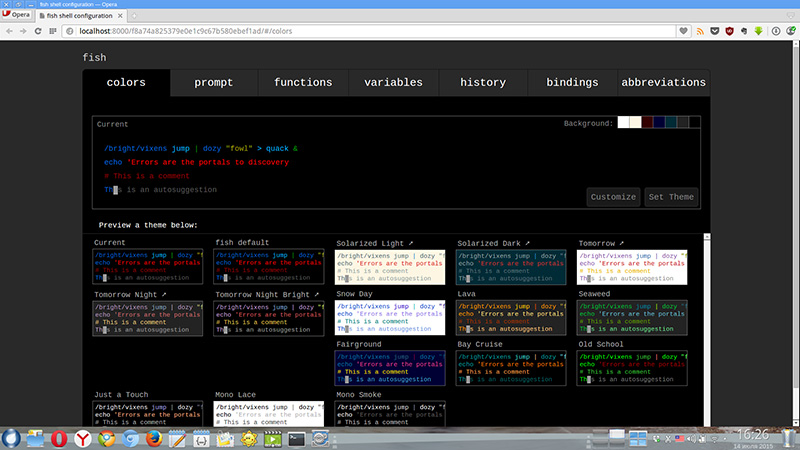Switch to the colors tab
800x450 pixels.
(x=126, y=83)
